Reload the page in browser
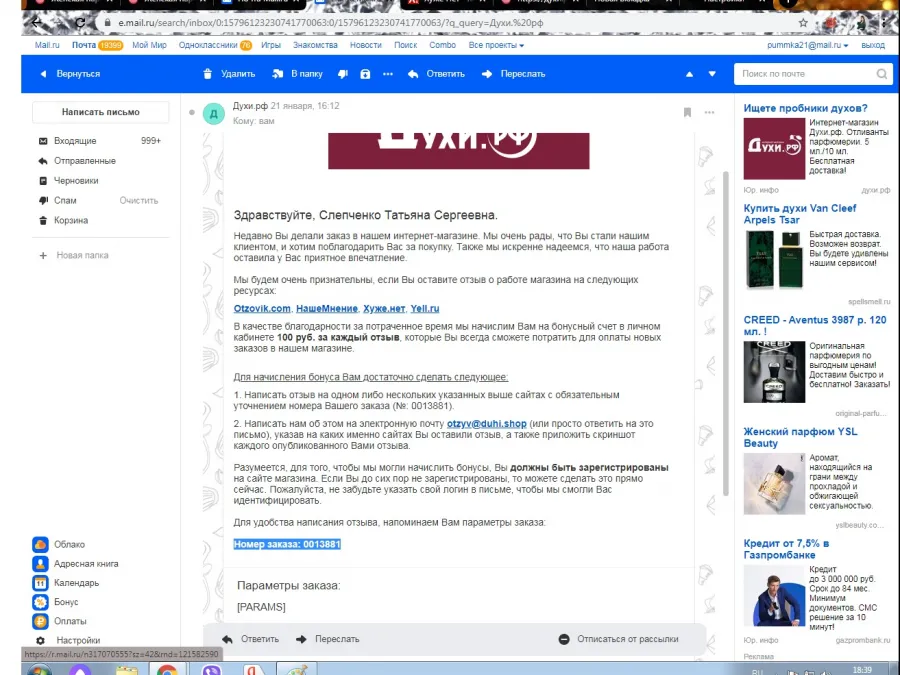The height and width of the screenshot is (675, 900). coord(80,23)
